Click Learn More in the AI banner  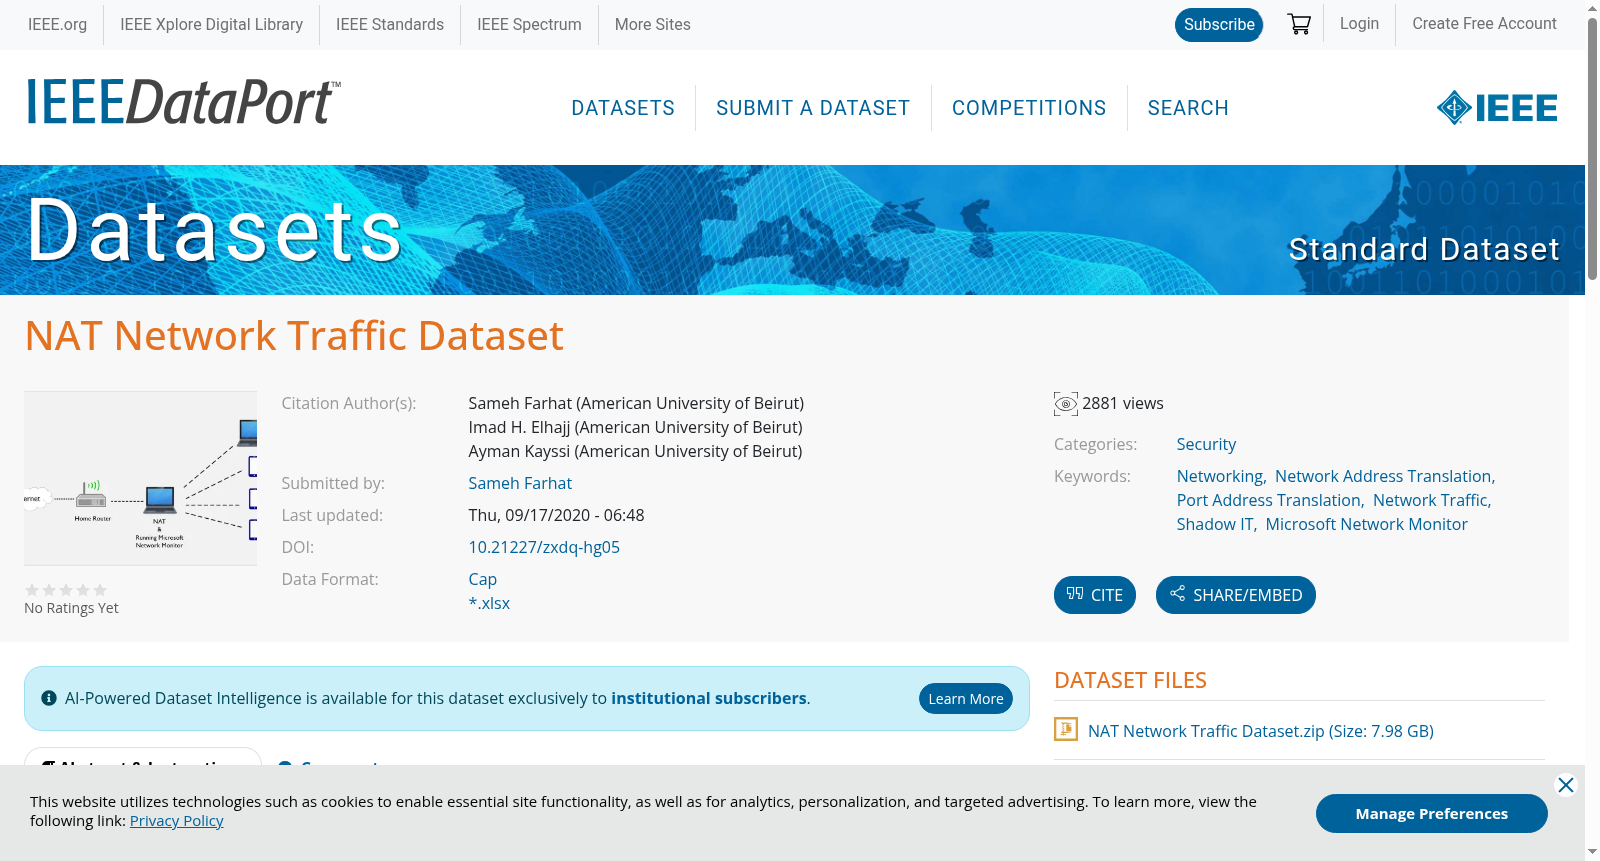(966, 698)
